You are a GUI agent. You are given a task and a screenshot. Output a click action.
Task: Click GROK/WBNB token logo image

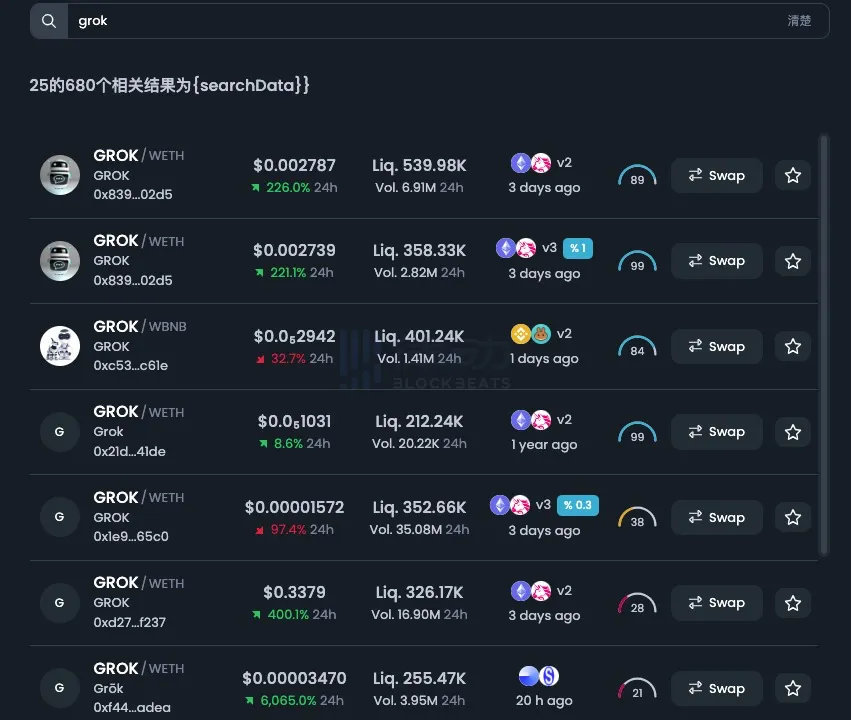(x=60, y=346)
